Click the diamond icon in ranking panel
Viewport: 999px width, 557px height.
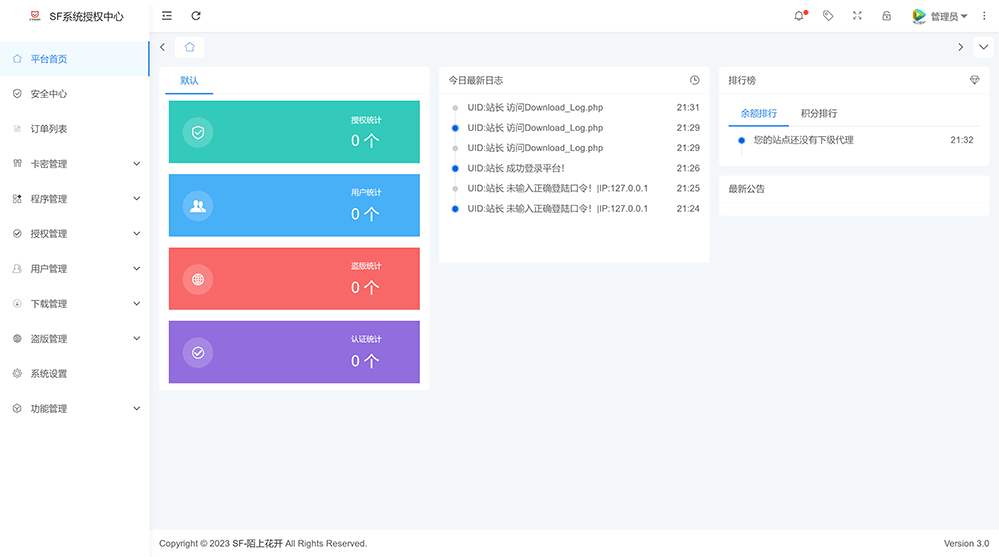click(974, 80)
